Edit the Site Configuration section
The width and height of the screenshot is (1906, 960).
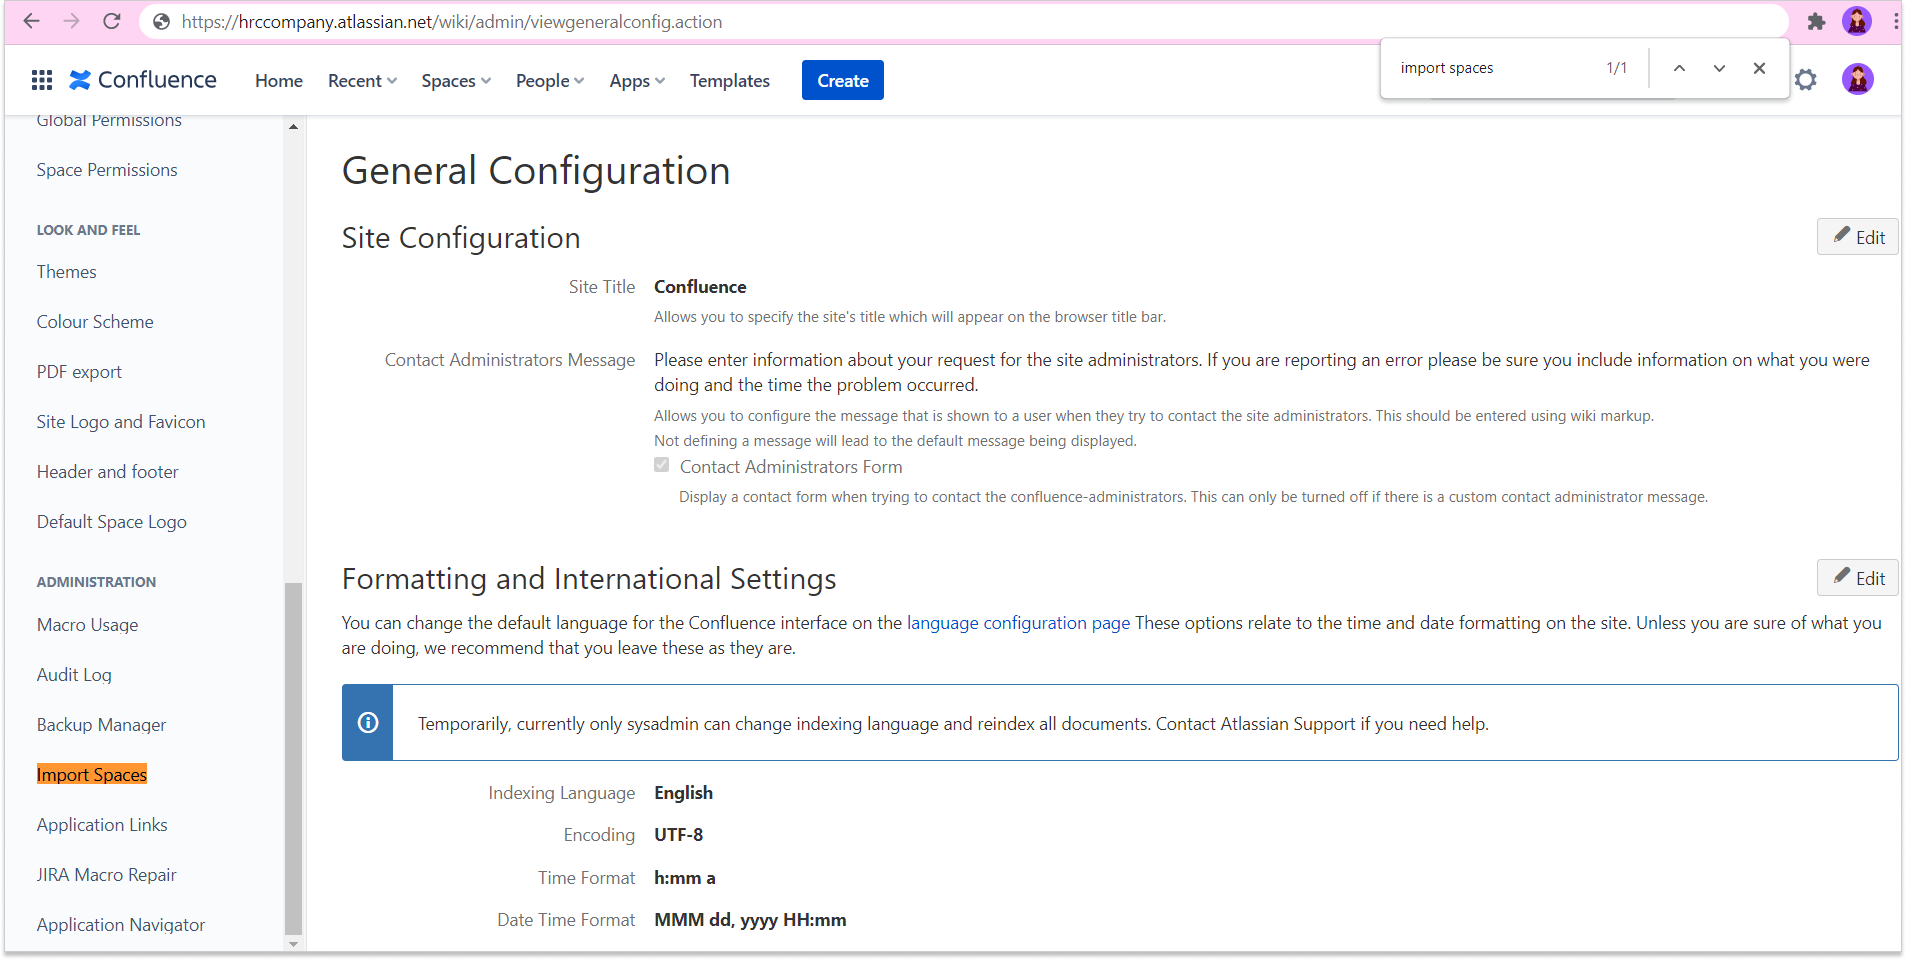(1858, 237)
